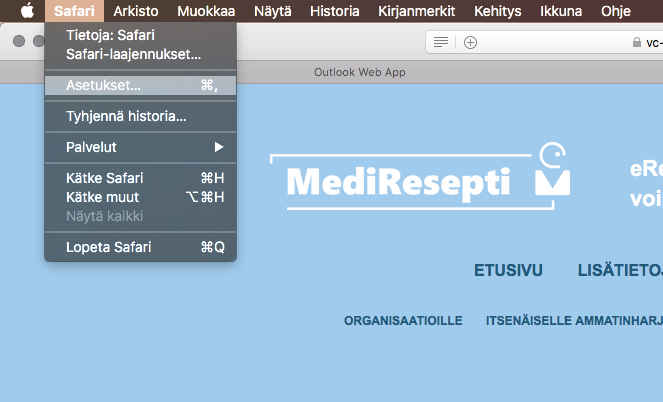Click the padlock icon in address bar
663x402 pixels.
pos(636,42)
